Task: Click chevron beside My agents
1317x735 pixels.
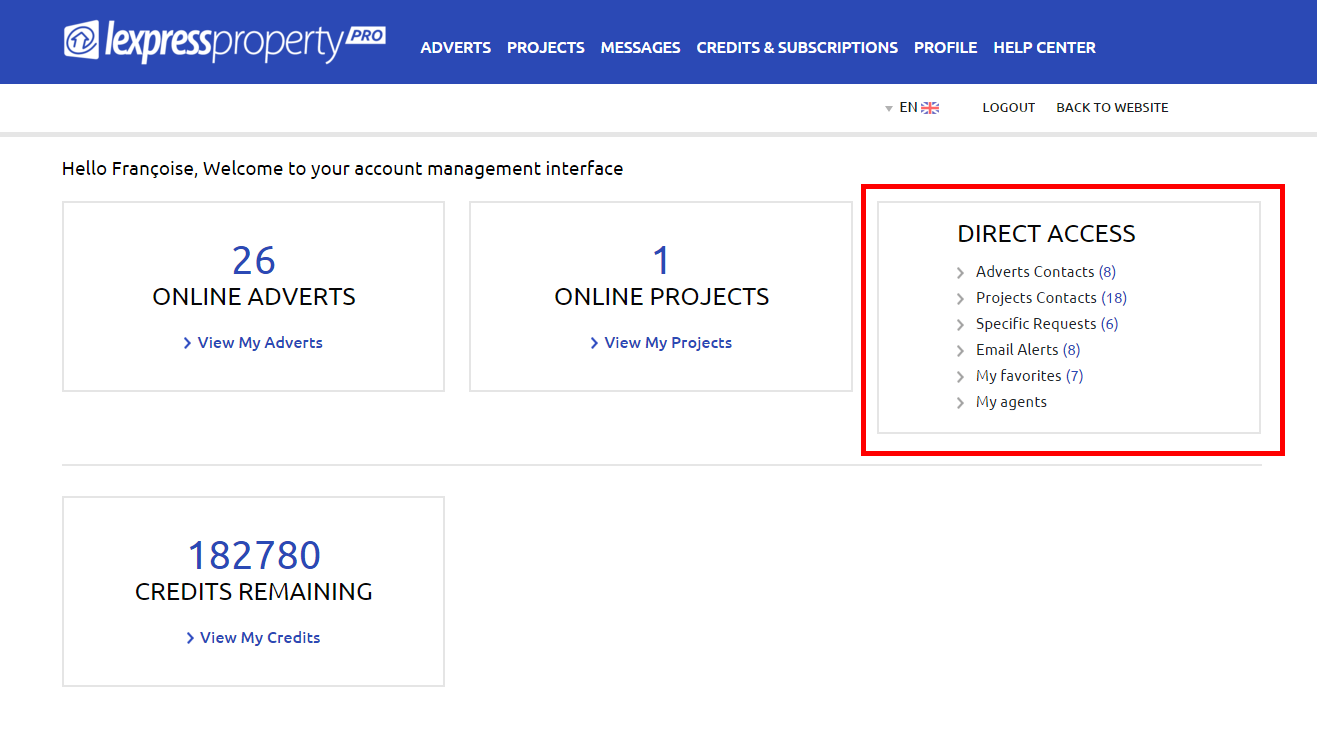Action: pyautogui.click(x=960, y=403)
